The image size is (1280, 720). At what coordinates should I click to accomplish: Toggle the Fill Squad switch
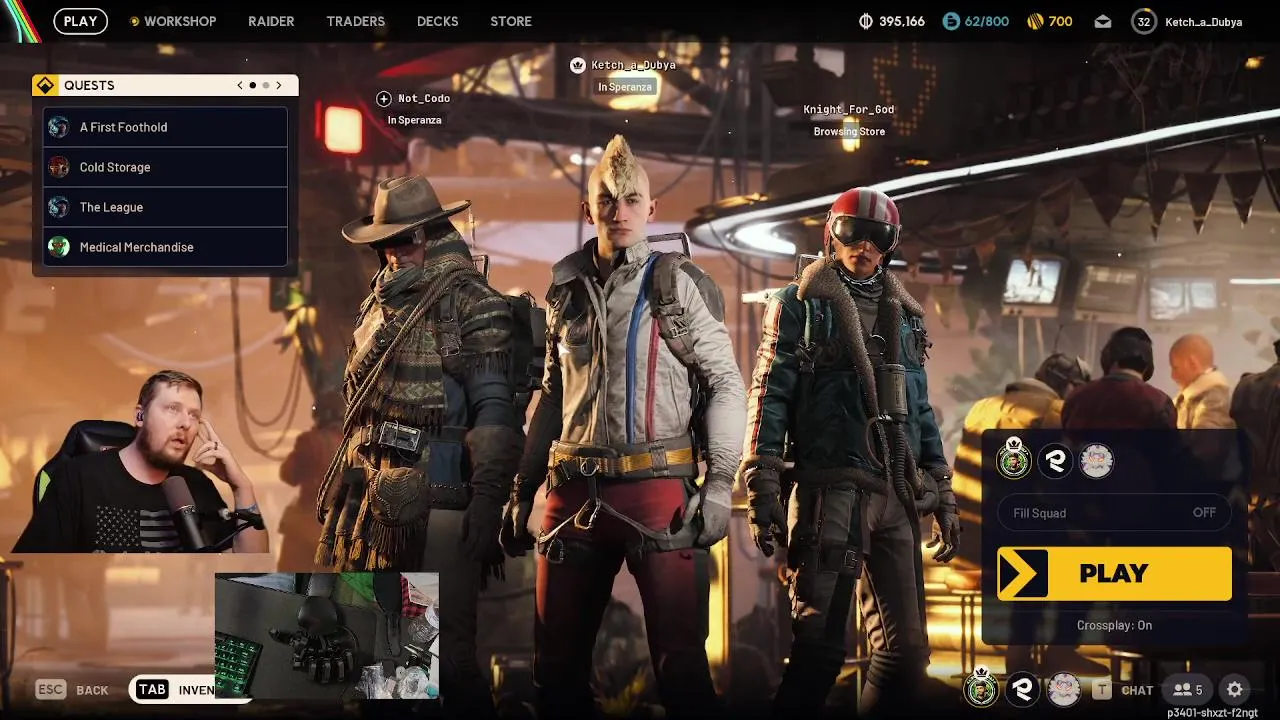tap(1114, 513)
